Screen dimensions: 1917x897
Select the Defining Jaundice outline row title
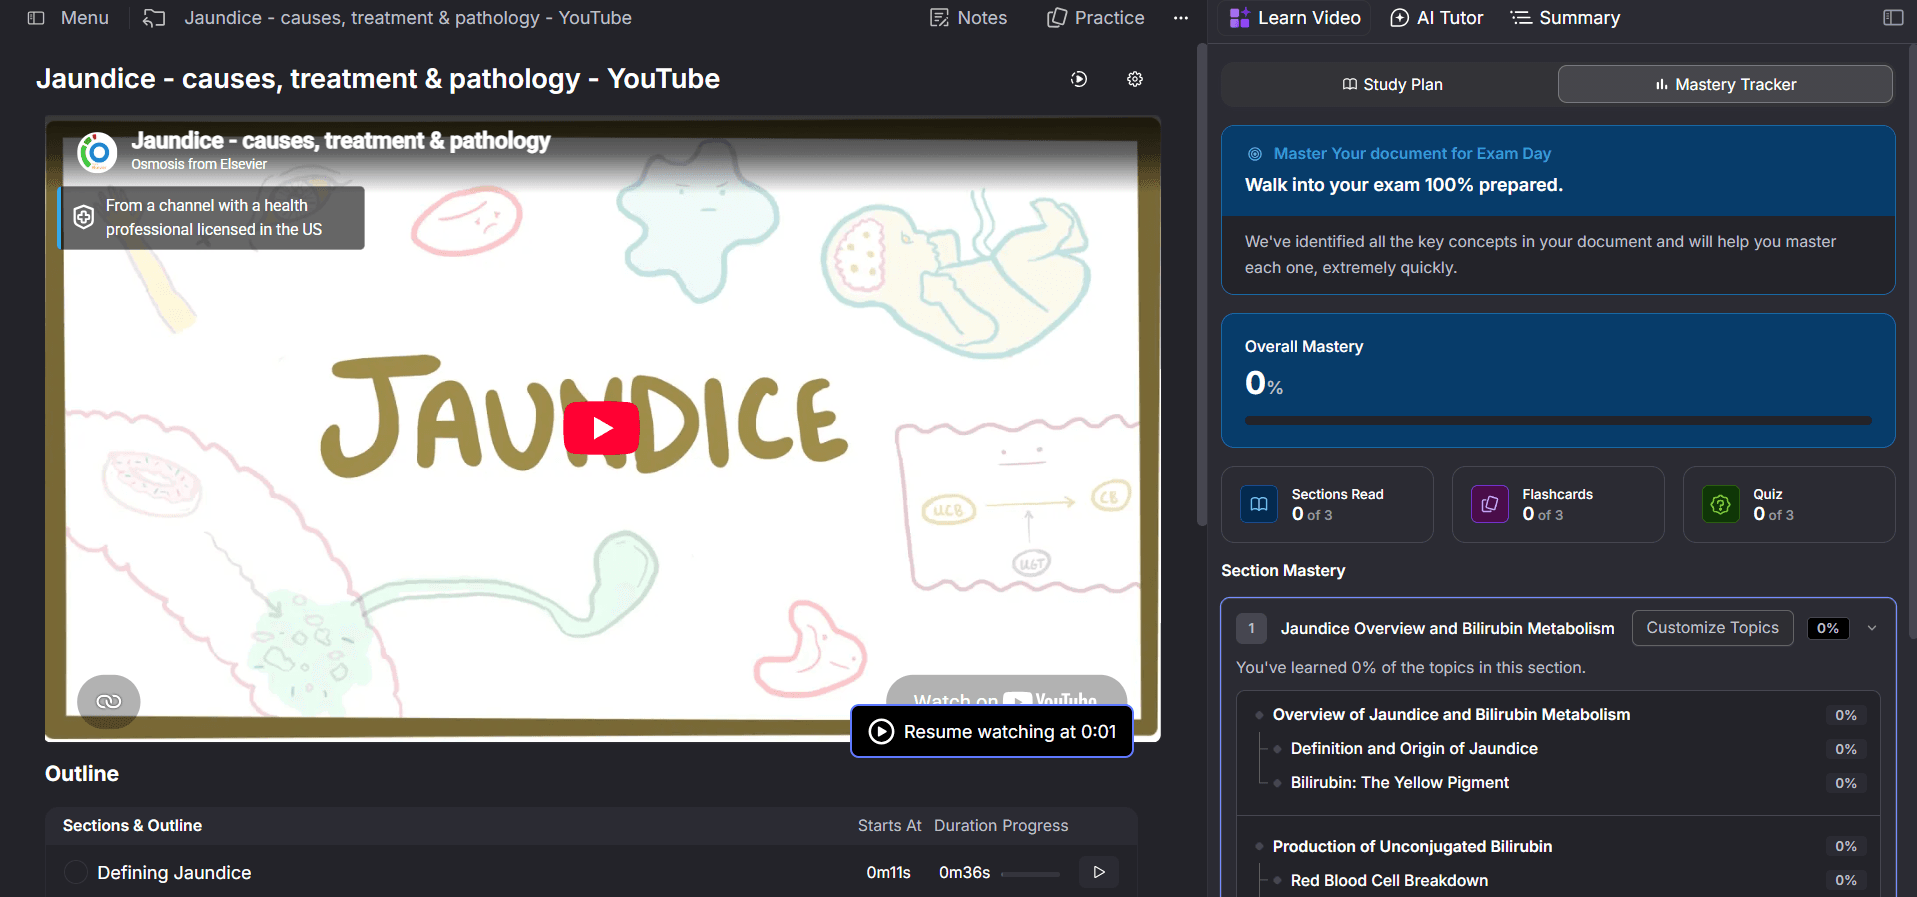click(174, 873)
